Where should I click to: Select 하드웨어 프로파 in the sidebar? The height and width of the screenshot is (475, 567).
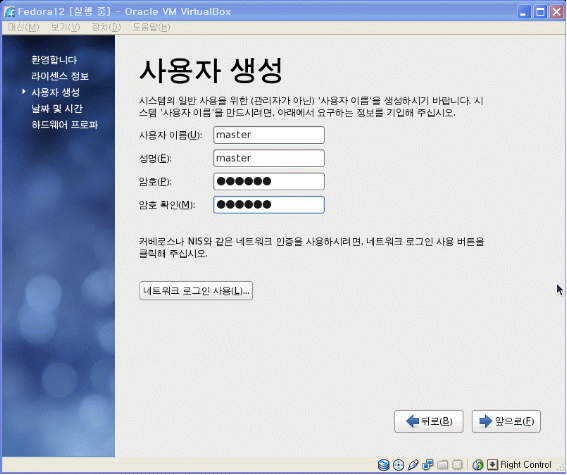pos(64,125)
